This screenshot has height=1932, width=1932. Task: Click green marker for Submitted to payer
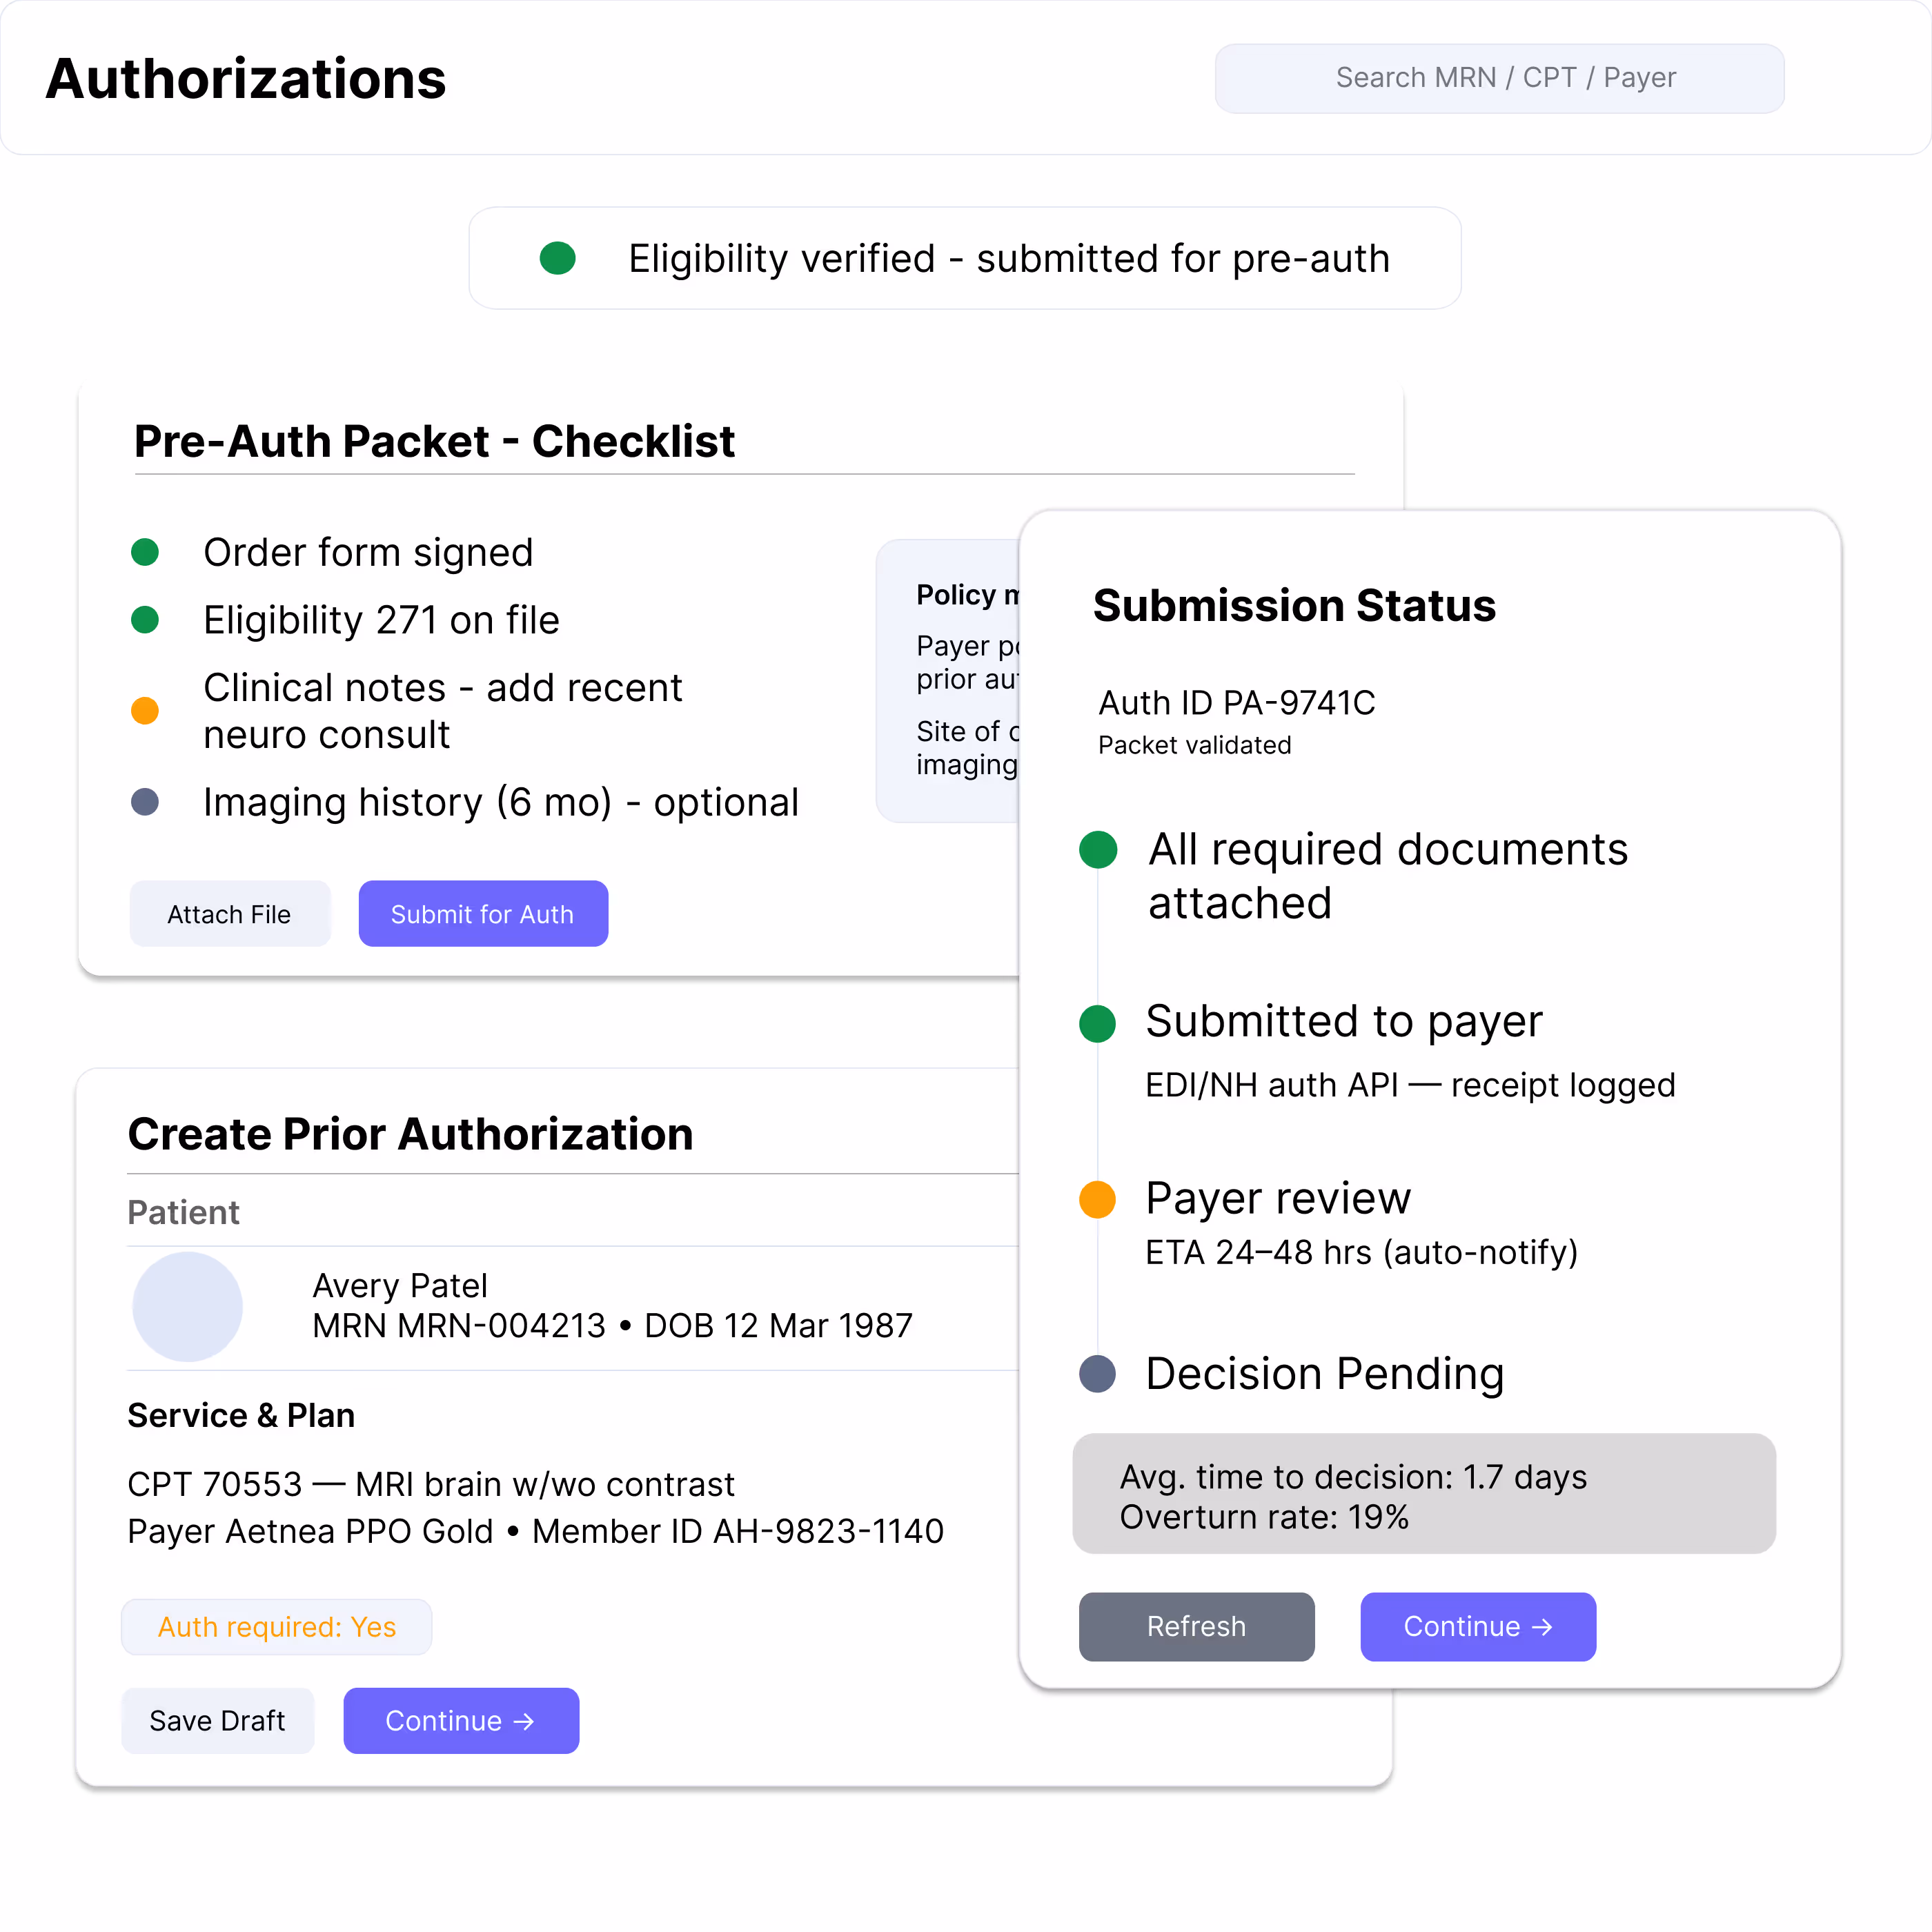(1098, 1023)
